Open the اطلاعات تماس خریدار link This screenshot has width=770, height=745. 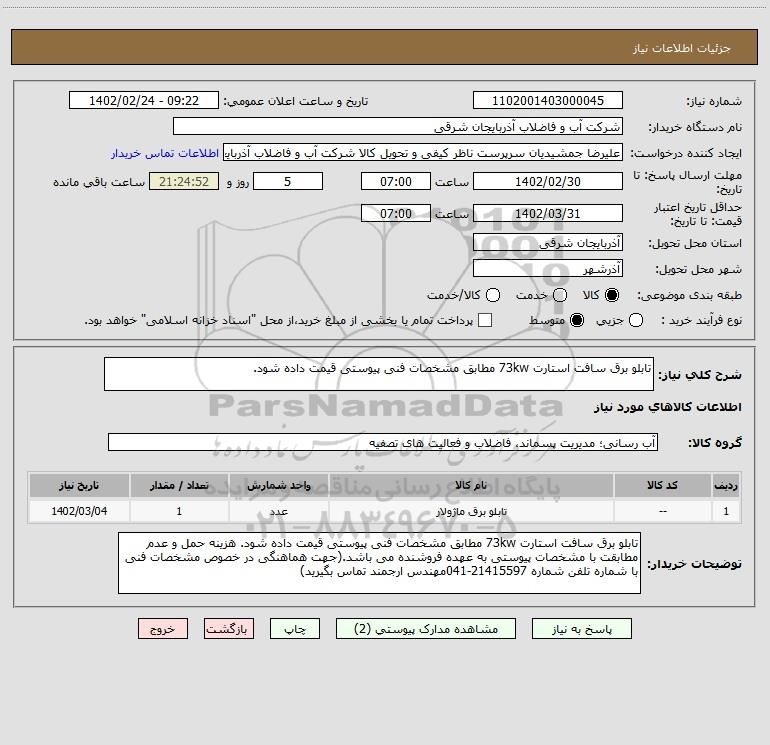point(165,153)
